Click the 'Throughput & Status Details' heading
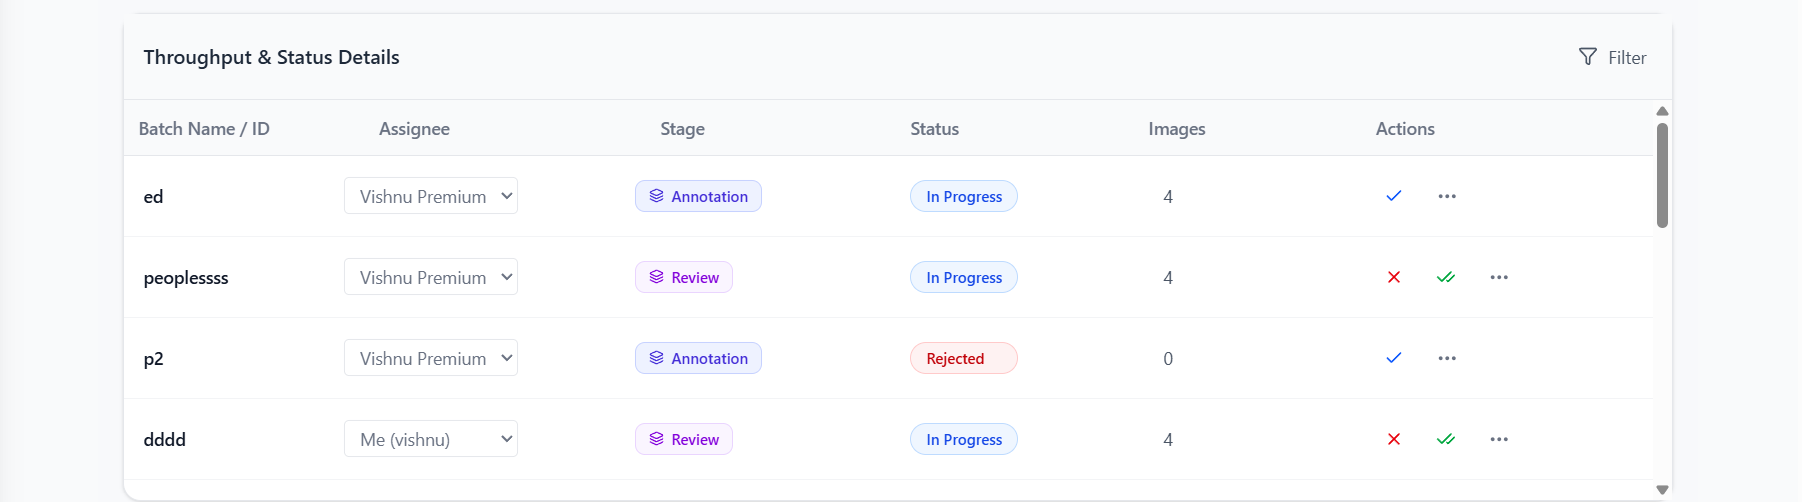Screen dimensions: 1802x502 (x=271, y=57)
